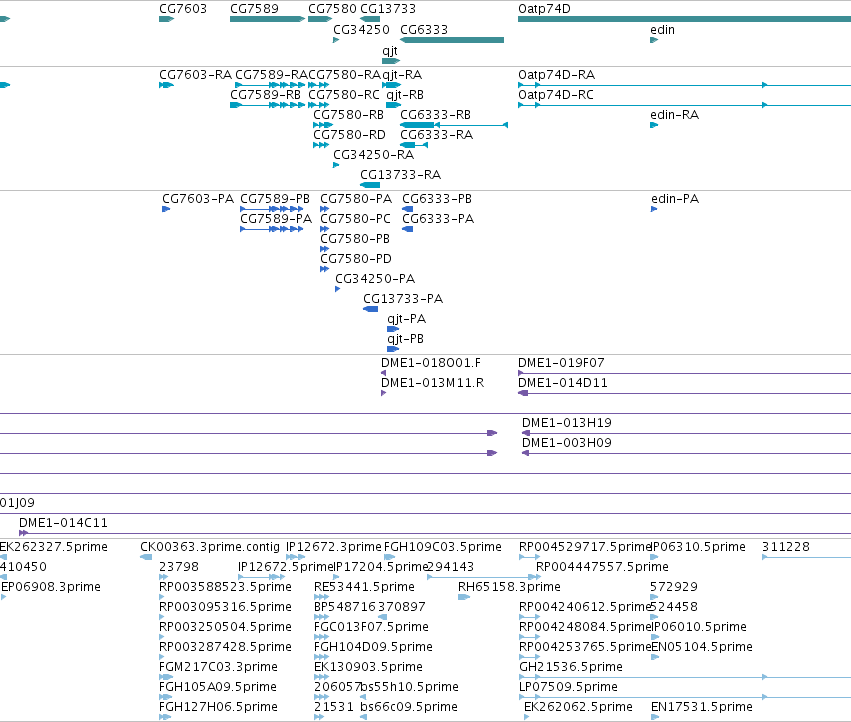Select transcript Oatp74D-RC label
This screenshot has width=851, height=722.
[556, 95]
